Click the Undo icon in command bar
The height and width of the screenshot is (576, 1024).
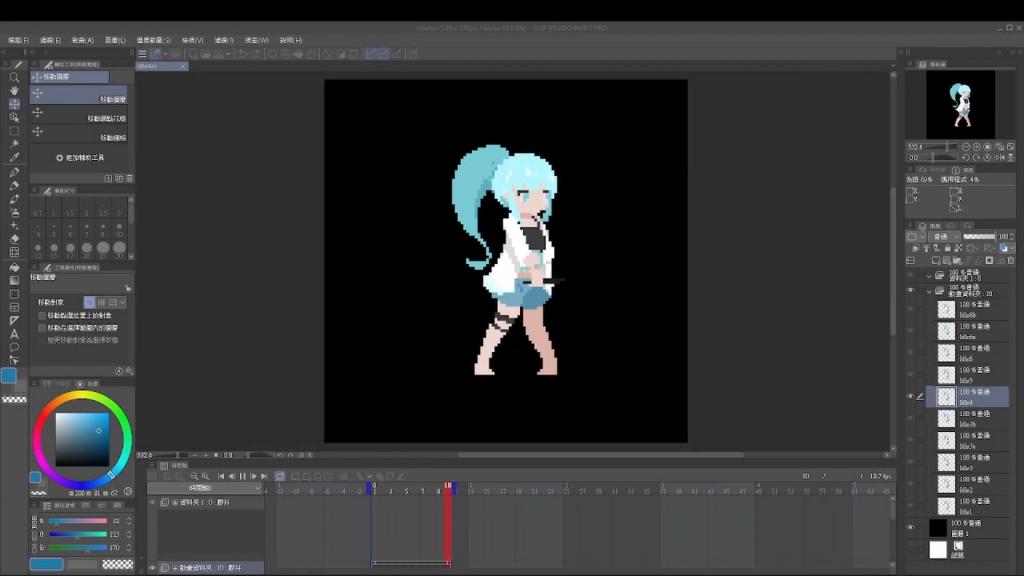point(242,54)
